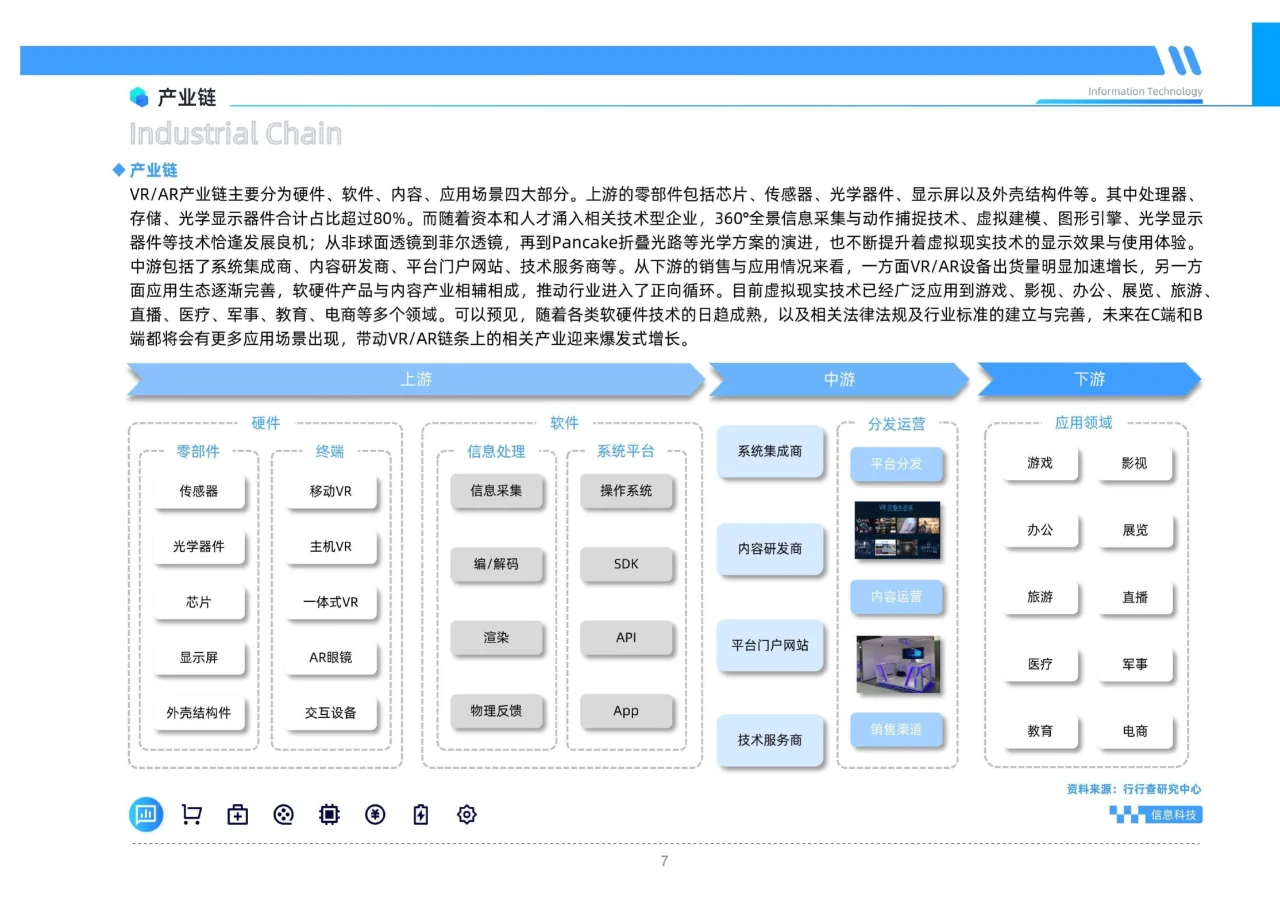
Task: Select the 内容研发商 box
Action: click(770, 549)
